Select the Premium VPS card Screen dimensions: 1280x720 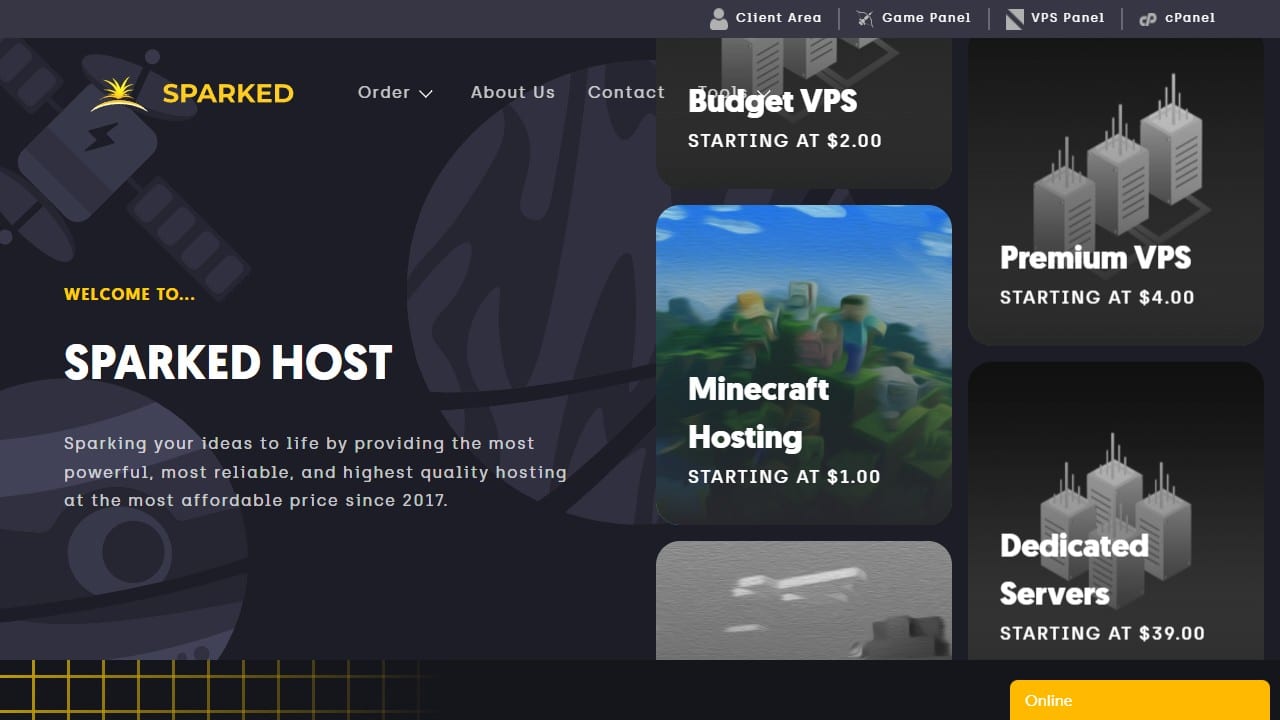[x=1116, y=192]
